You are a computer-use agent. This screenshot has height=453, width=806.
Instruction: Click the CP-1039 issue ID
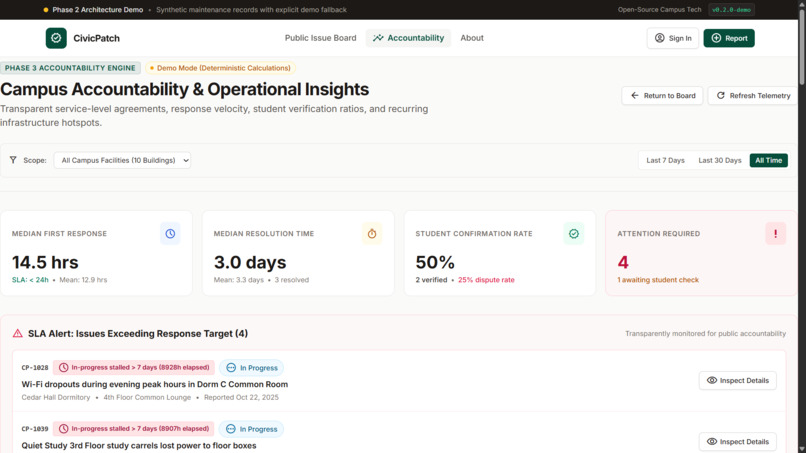(x=35, y=429)
